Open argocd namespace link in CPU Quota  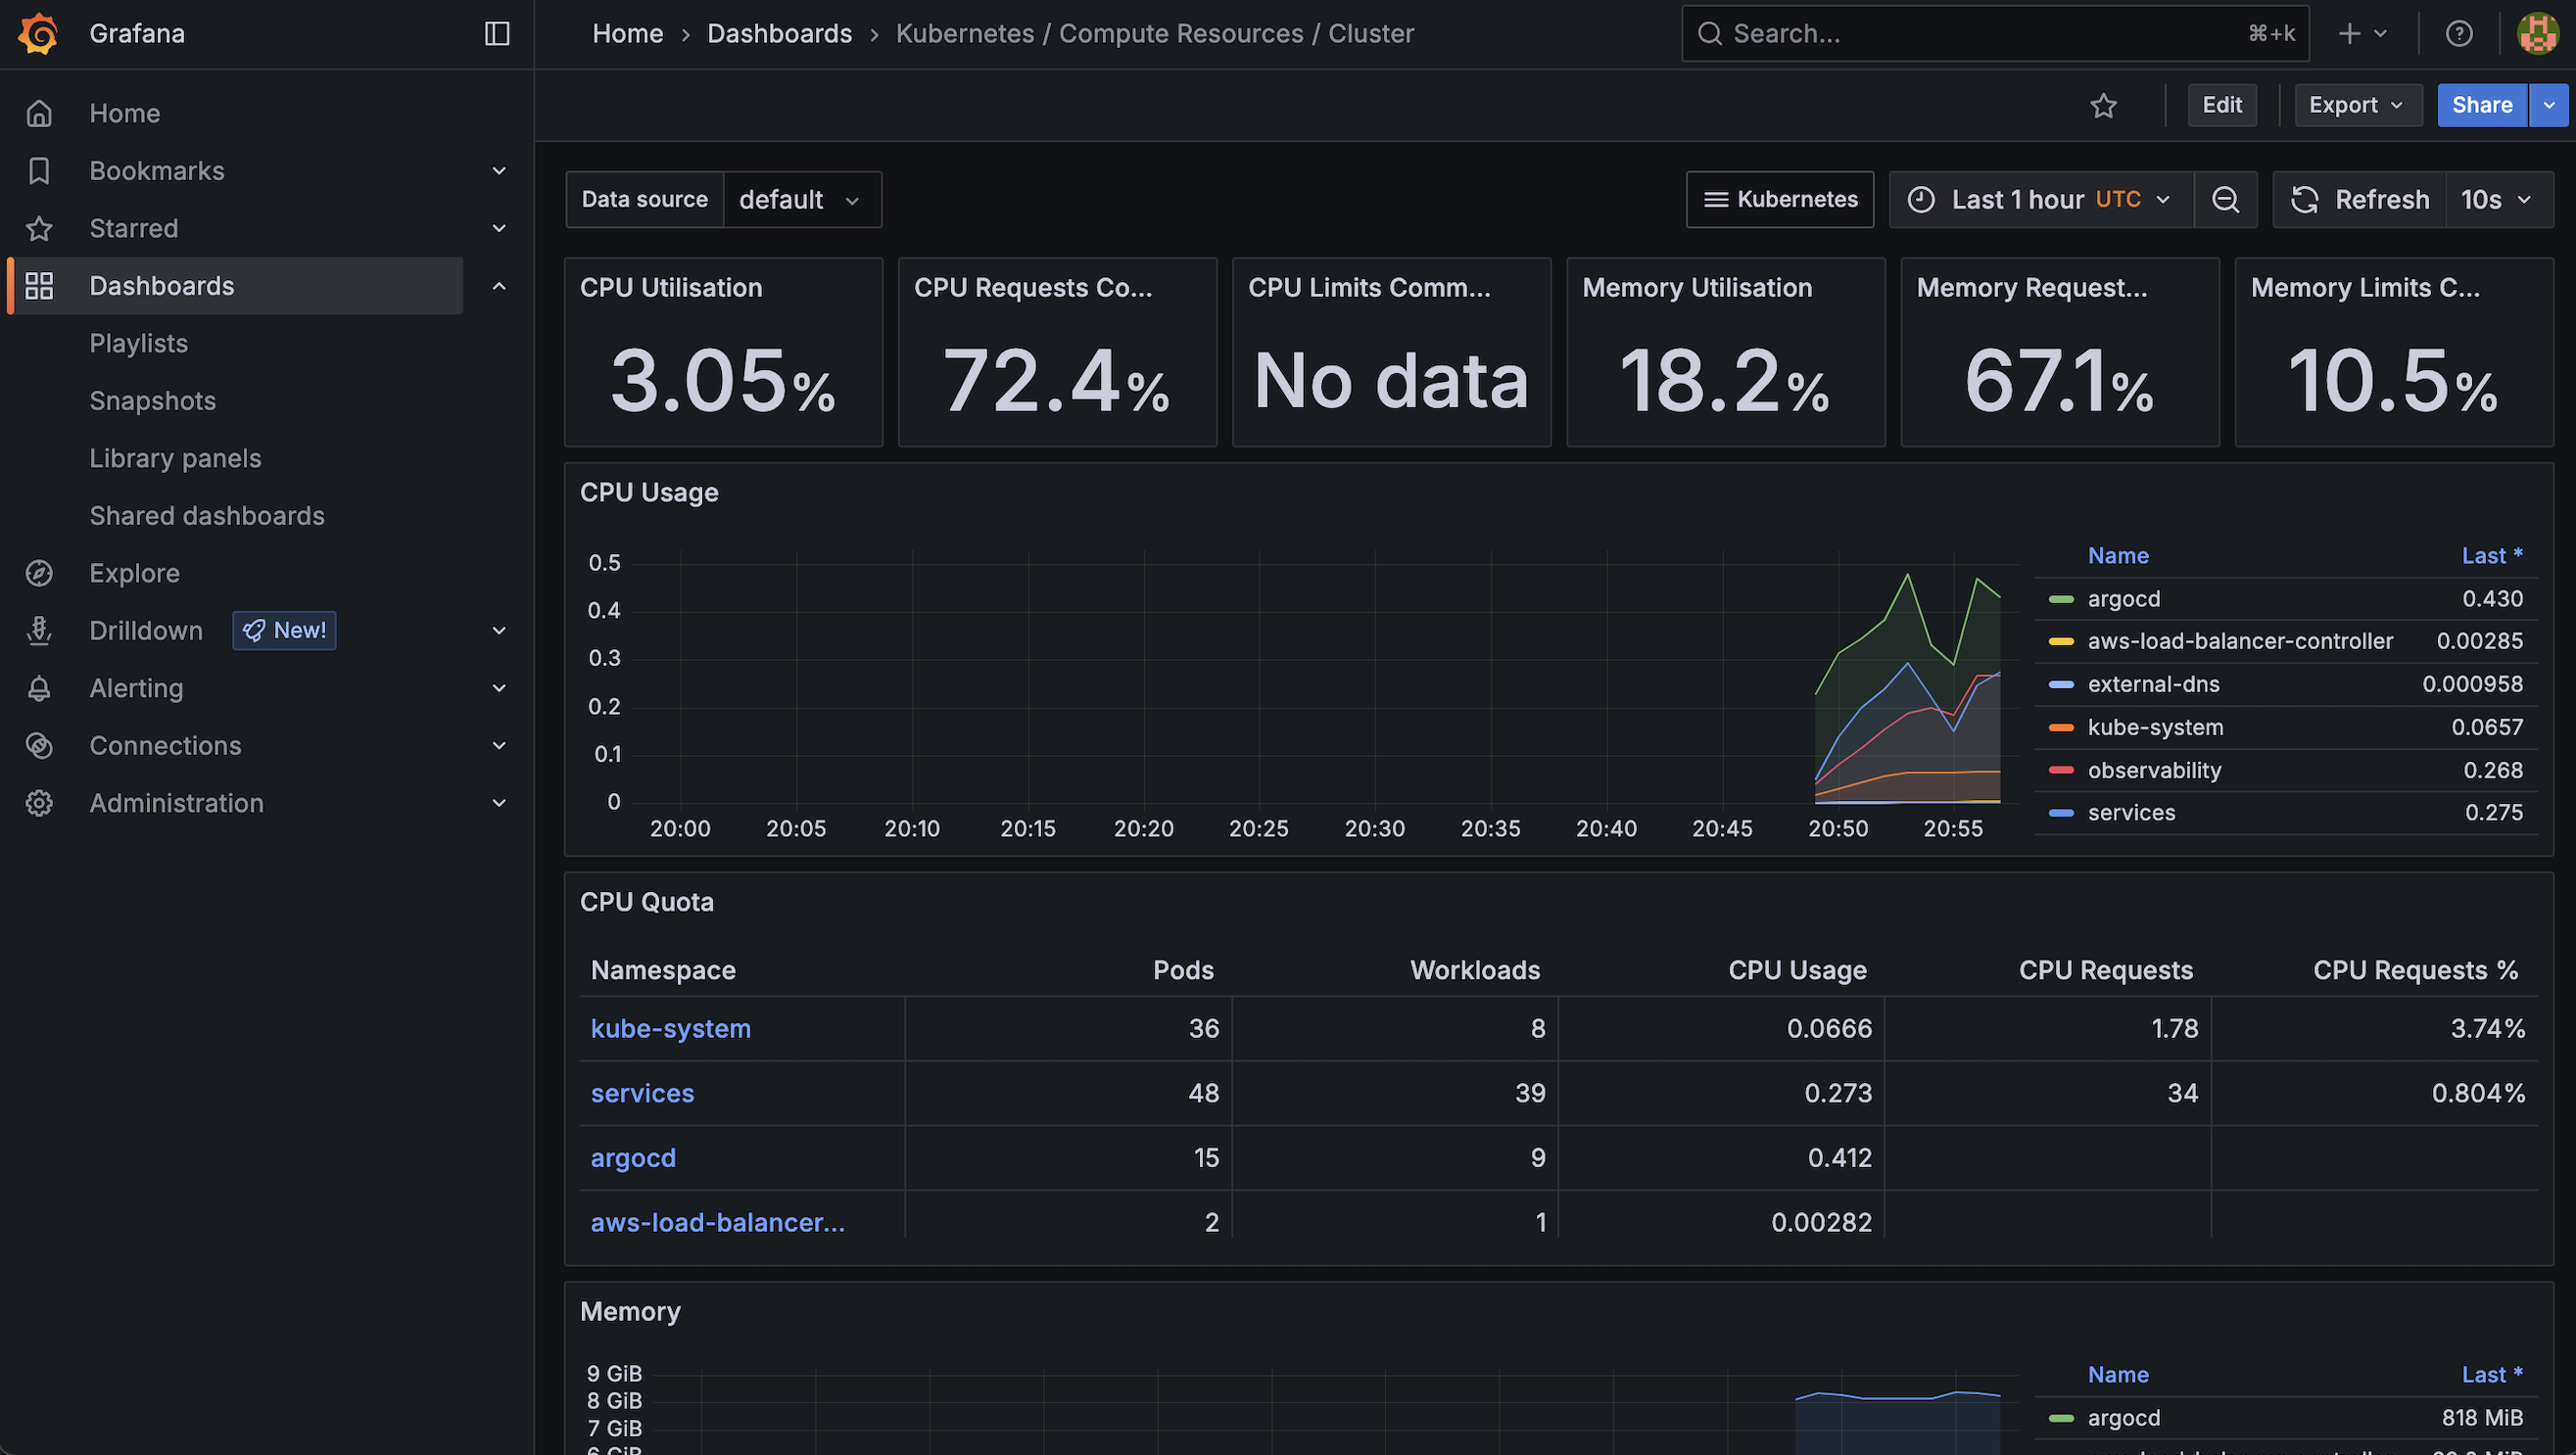click(x=633, y=1158)
